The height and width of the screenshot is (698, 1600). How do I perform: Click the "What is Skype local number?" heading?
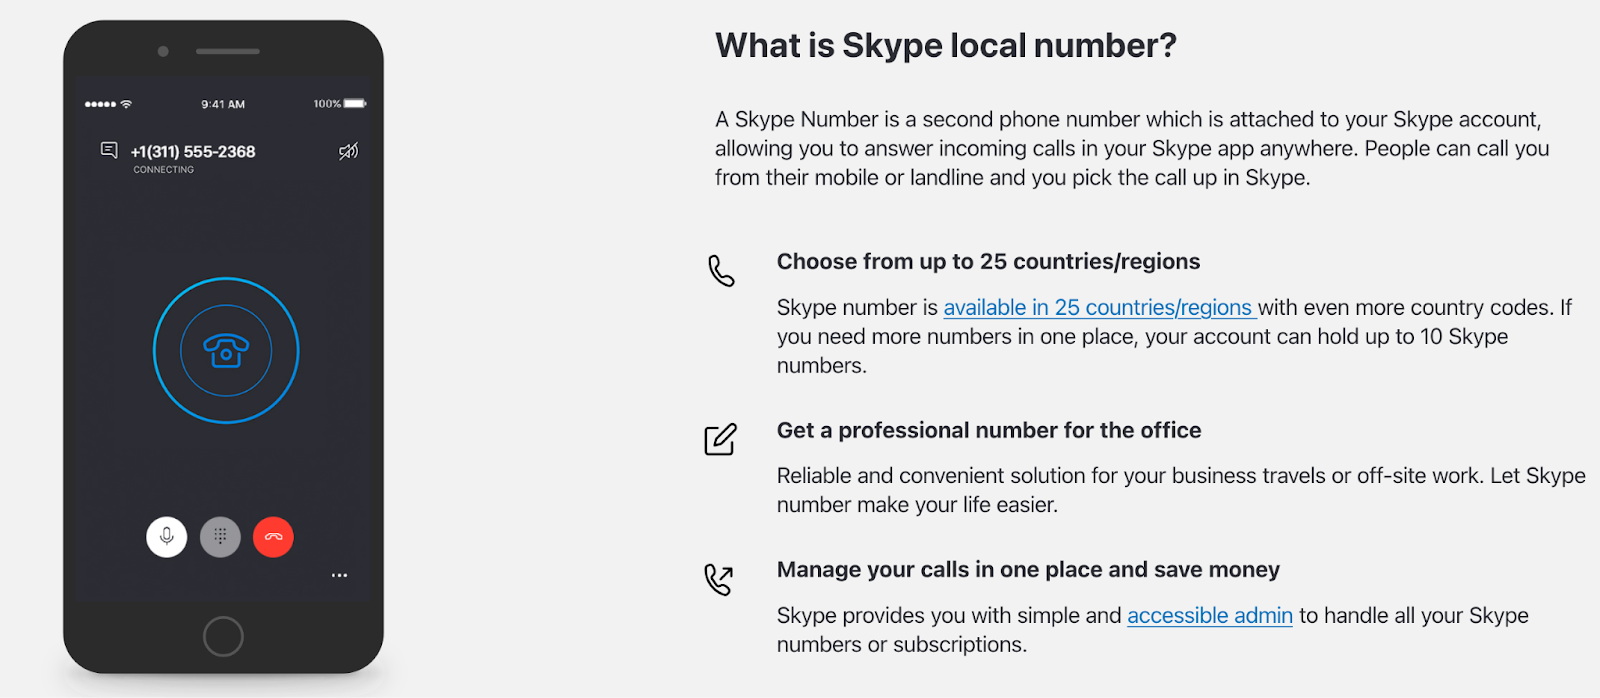pyautogui.click(x=945, y=46)
